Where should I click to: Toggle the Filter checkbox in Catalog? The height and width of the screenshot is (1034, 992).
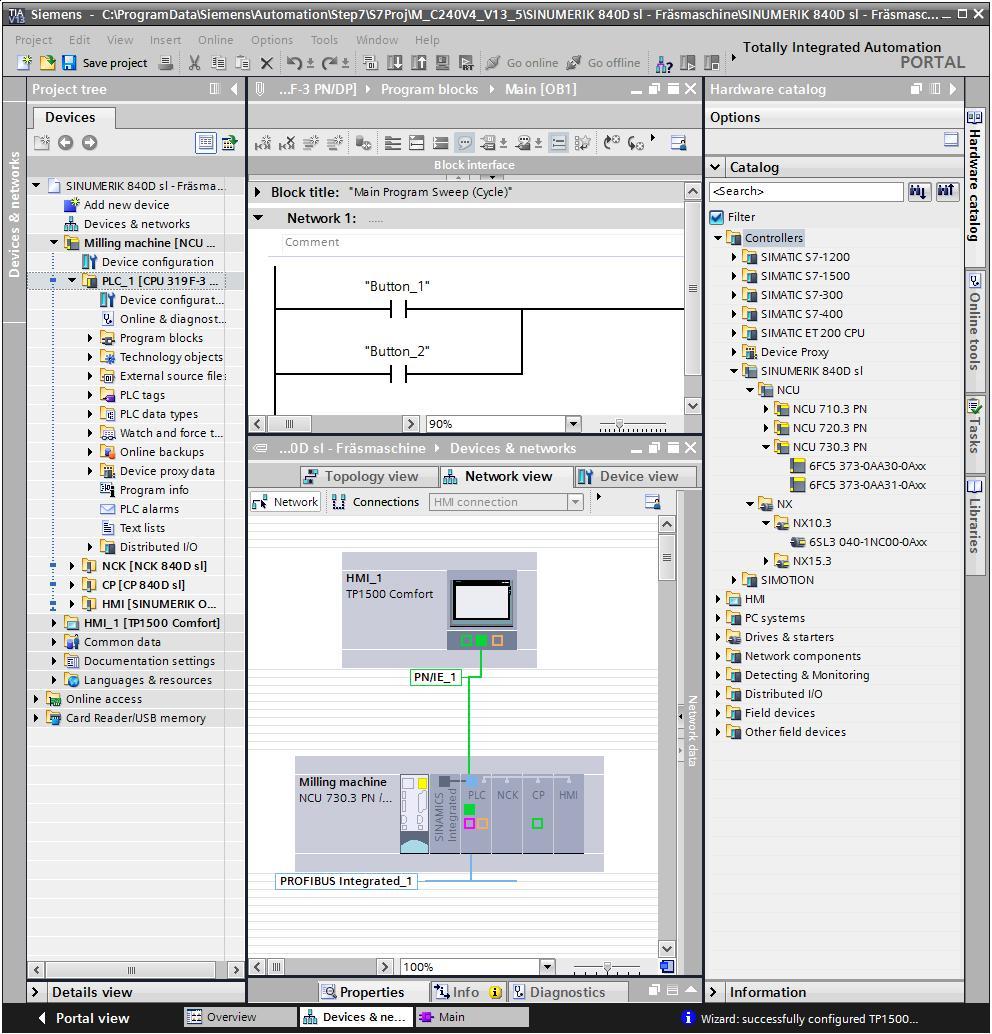(716, 217)
